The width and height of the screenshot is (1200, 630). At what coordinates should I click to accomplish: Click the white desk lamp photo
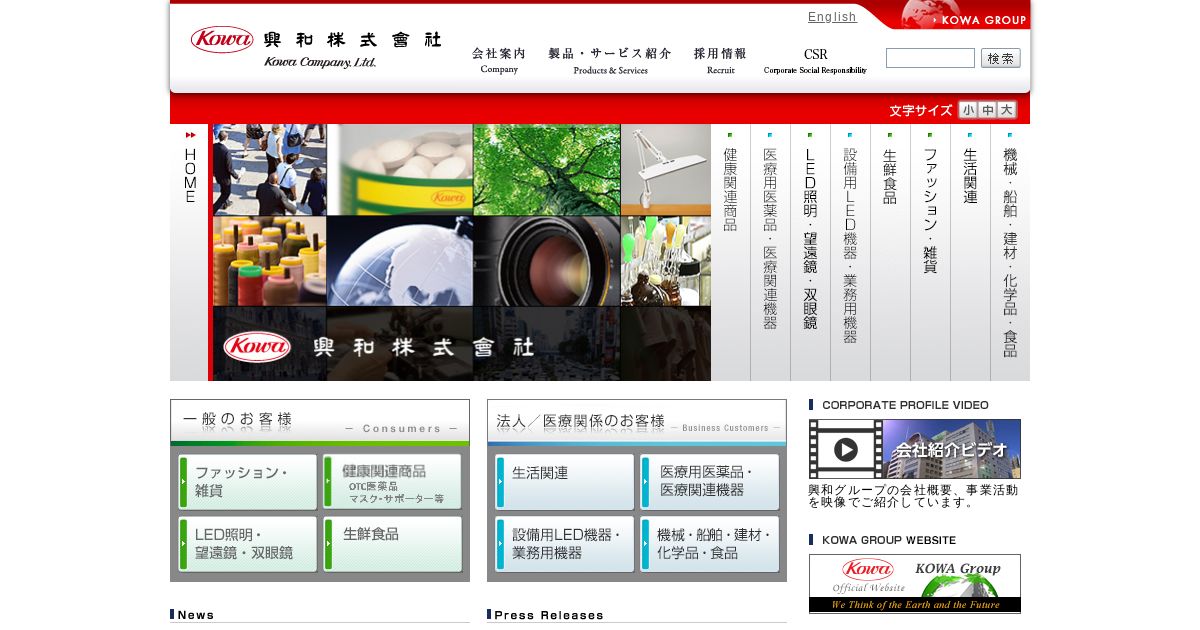(666, 169)
